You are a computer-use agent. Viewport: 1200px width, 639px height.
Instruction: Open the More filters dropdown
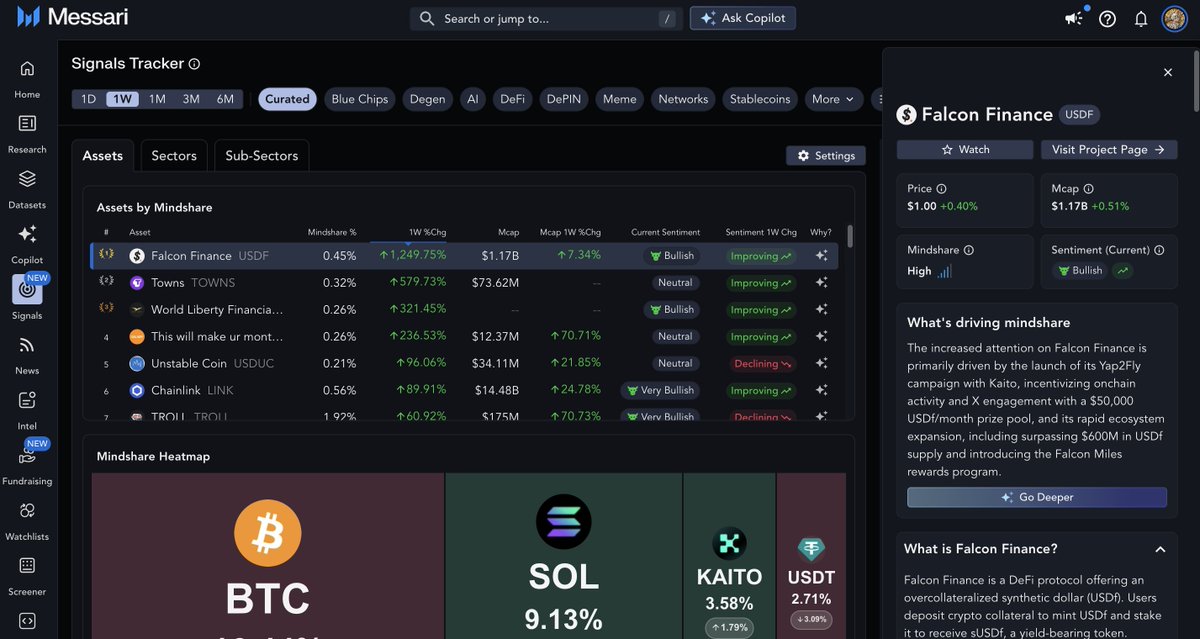(x=834, y=99)
